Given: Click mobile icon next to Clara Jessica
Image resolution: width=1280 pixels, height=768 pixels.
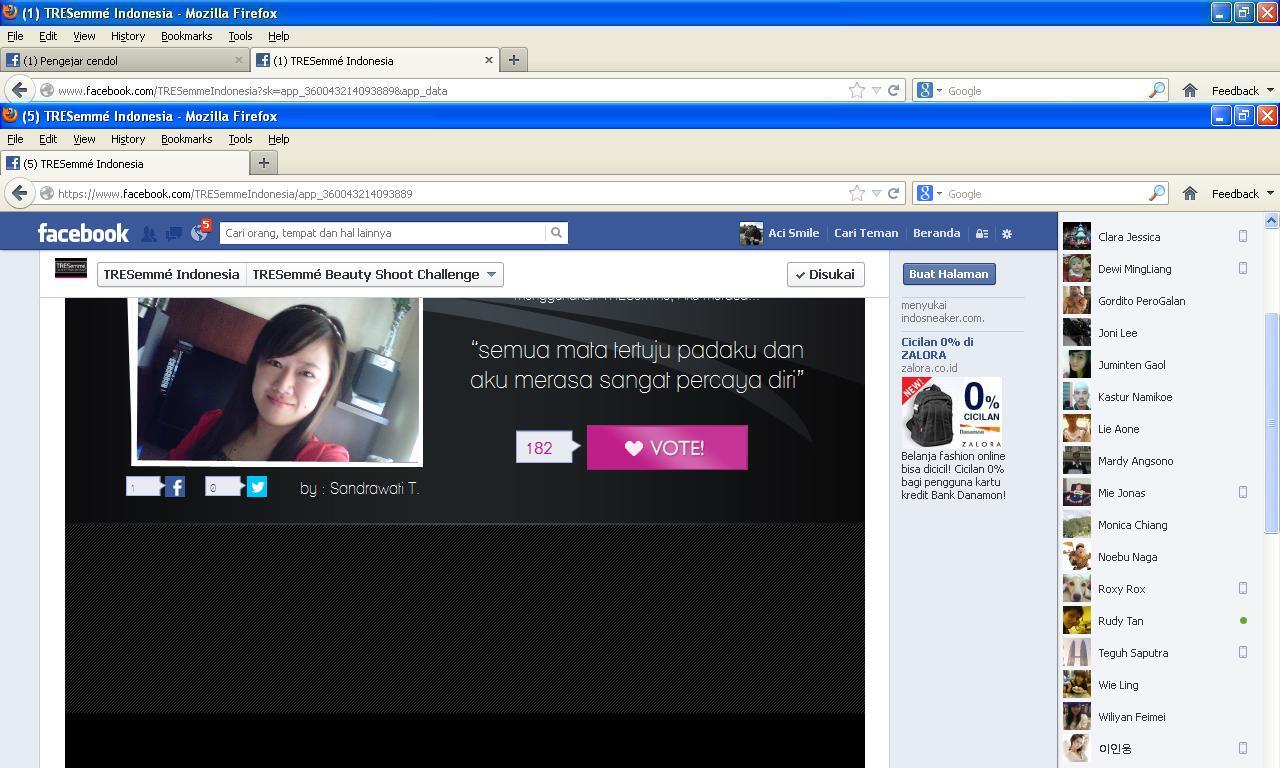Looking at the screenshot, I should coord(1243,237).
